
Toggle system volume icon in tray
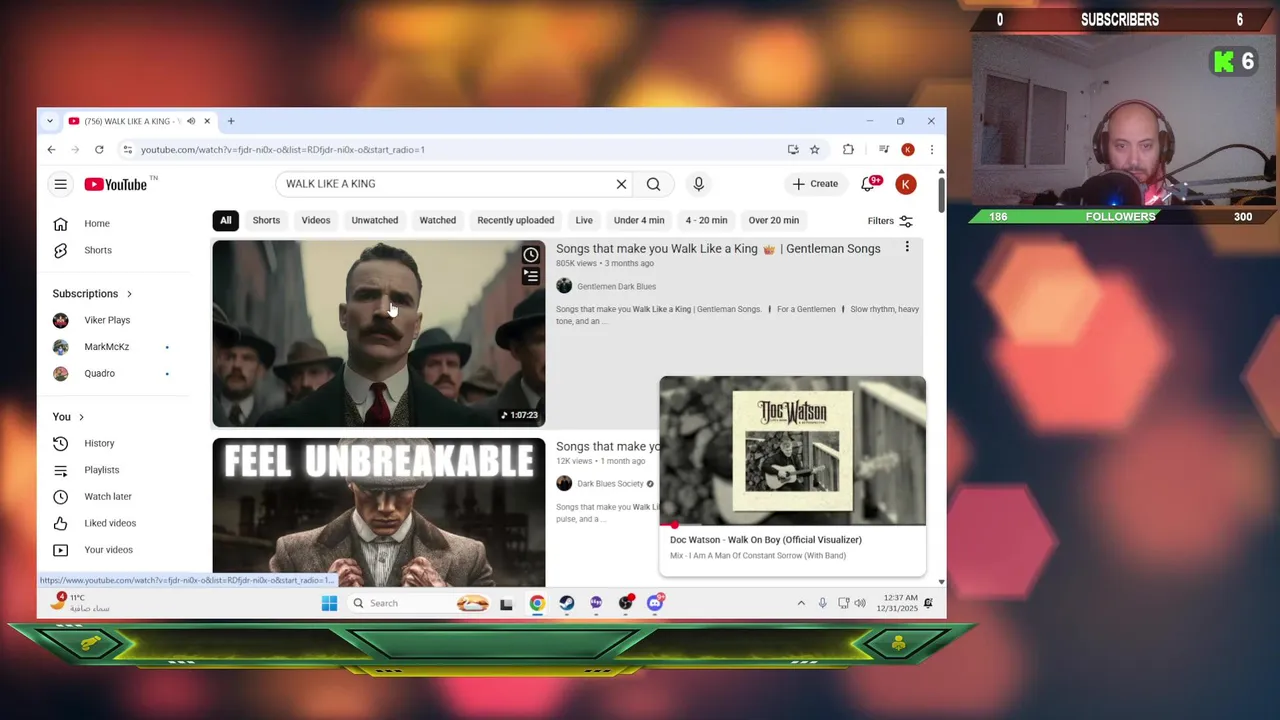click(860, 603)
